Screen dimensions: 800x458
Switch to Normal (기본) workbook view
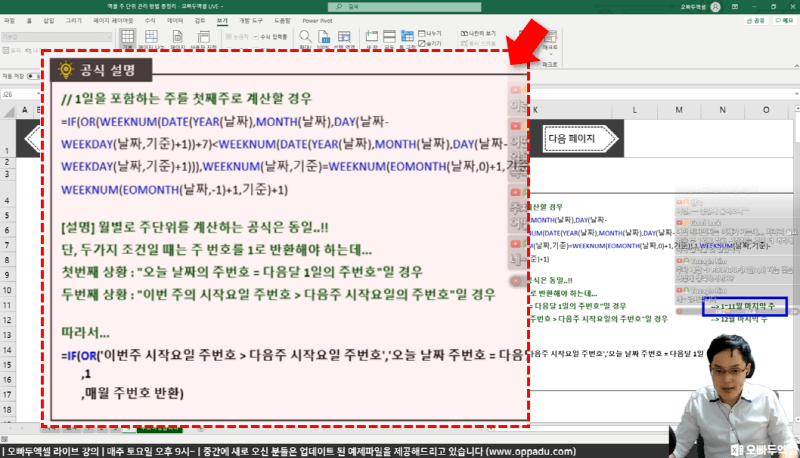[128, 39]
